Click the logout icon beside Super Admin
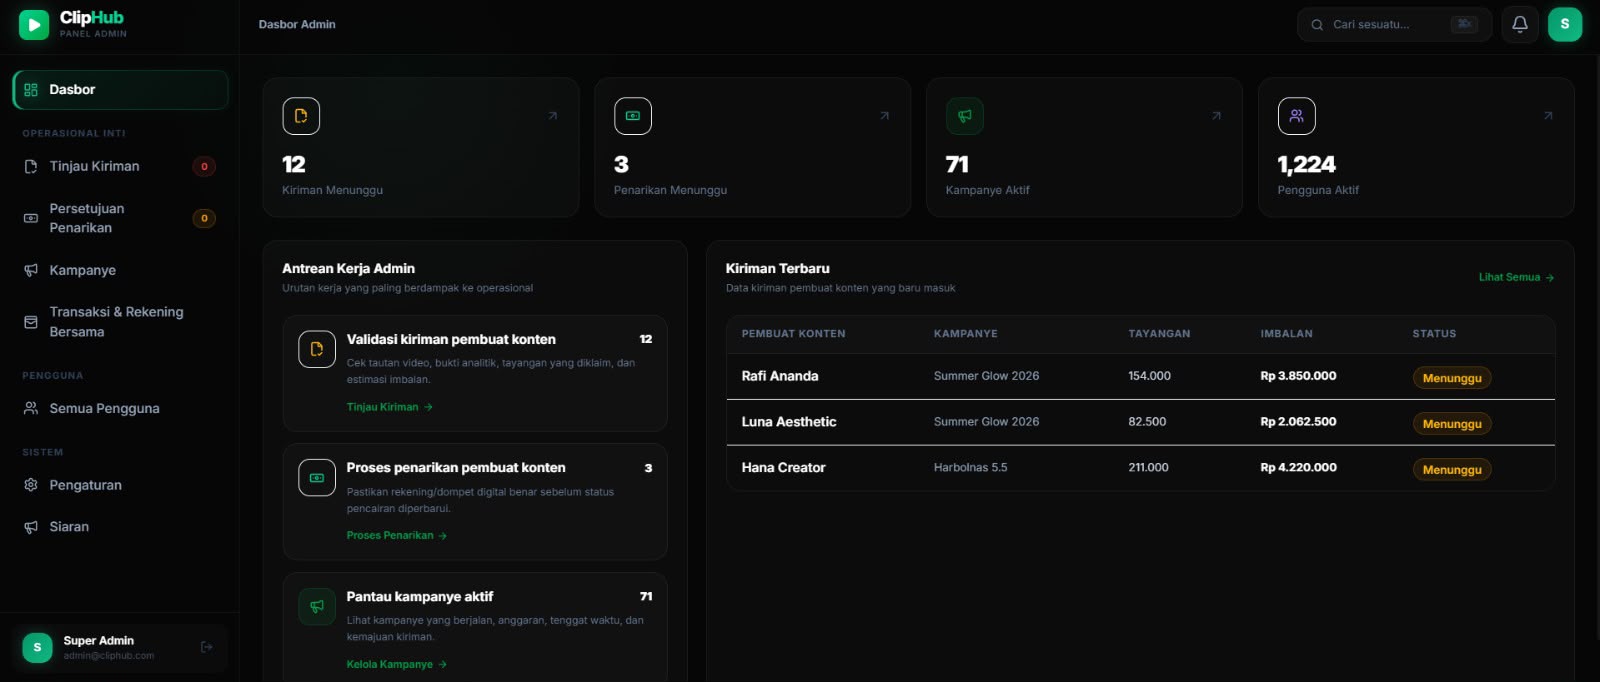Screen dimensions: 1600x682 coord(207,647)
